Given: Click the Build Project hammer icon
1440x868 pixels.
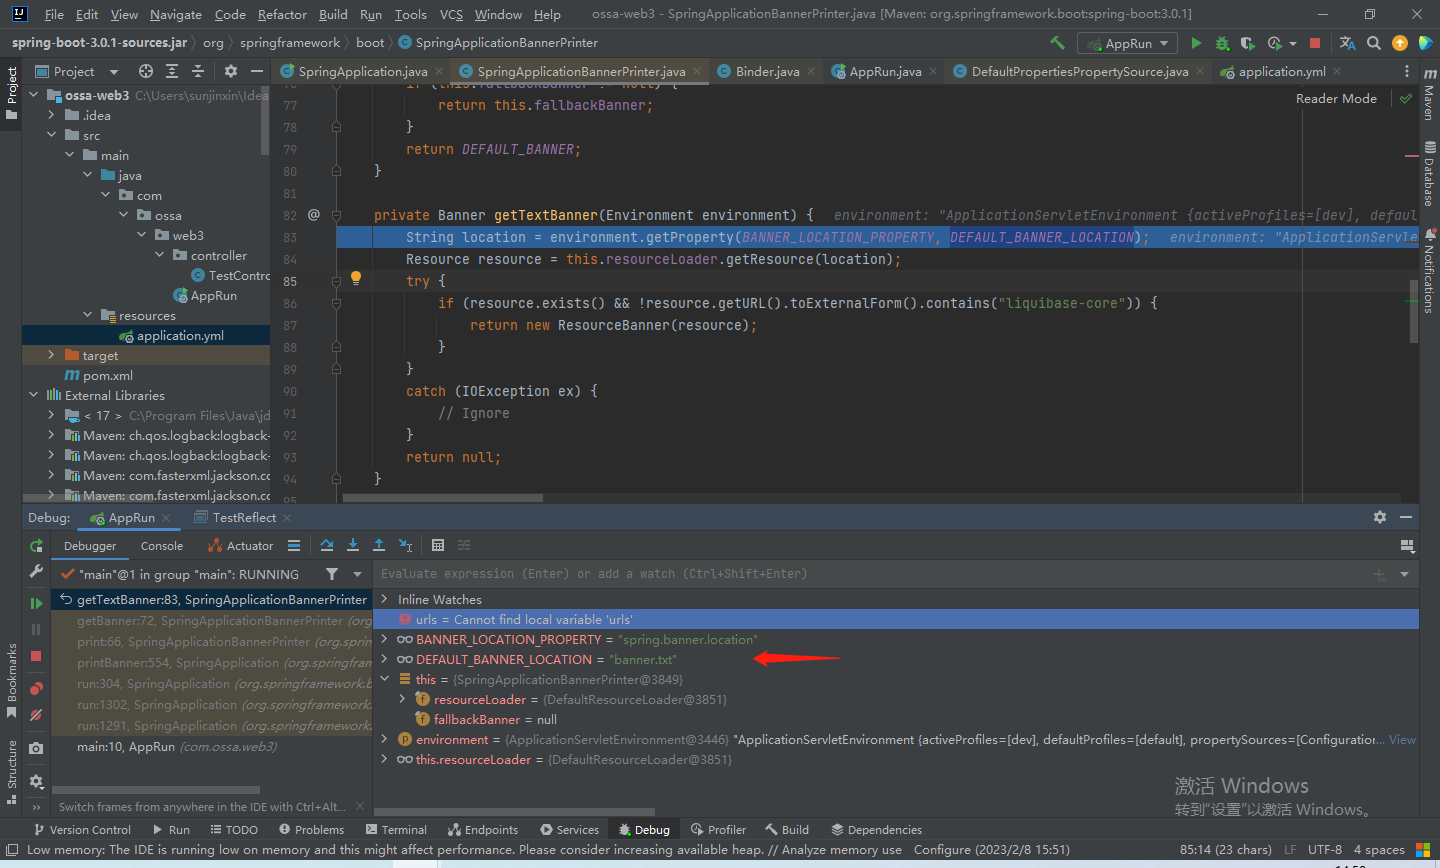Looking at the screenshot, I should point(1057,43).
